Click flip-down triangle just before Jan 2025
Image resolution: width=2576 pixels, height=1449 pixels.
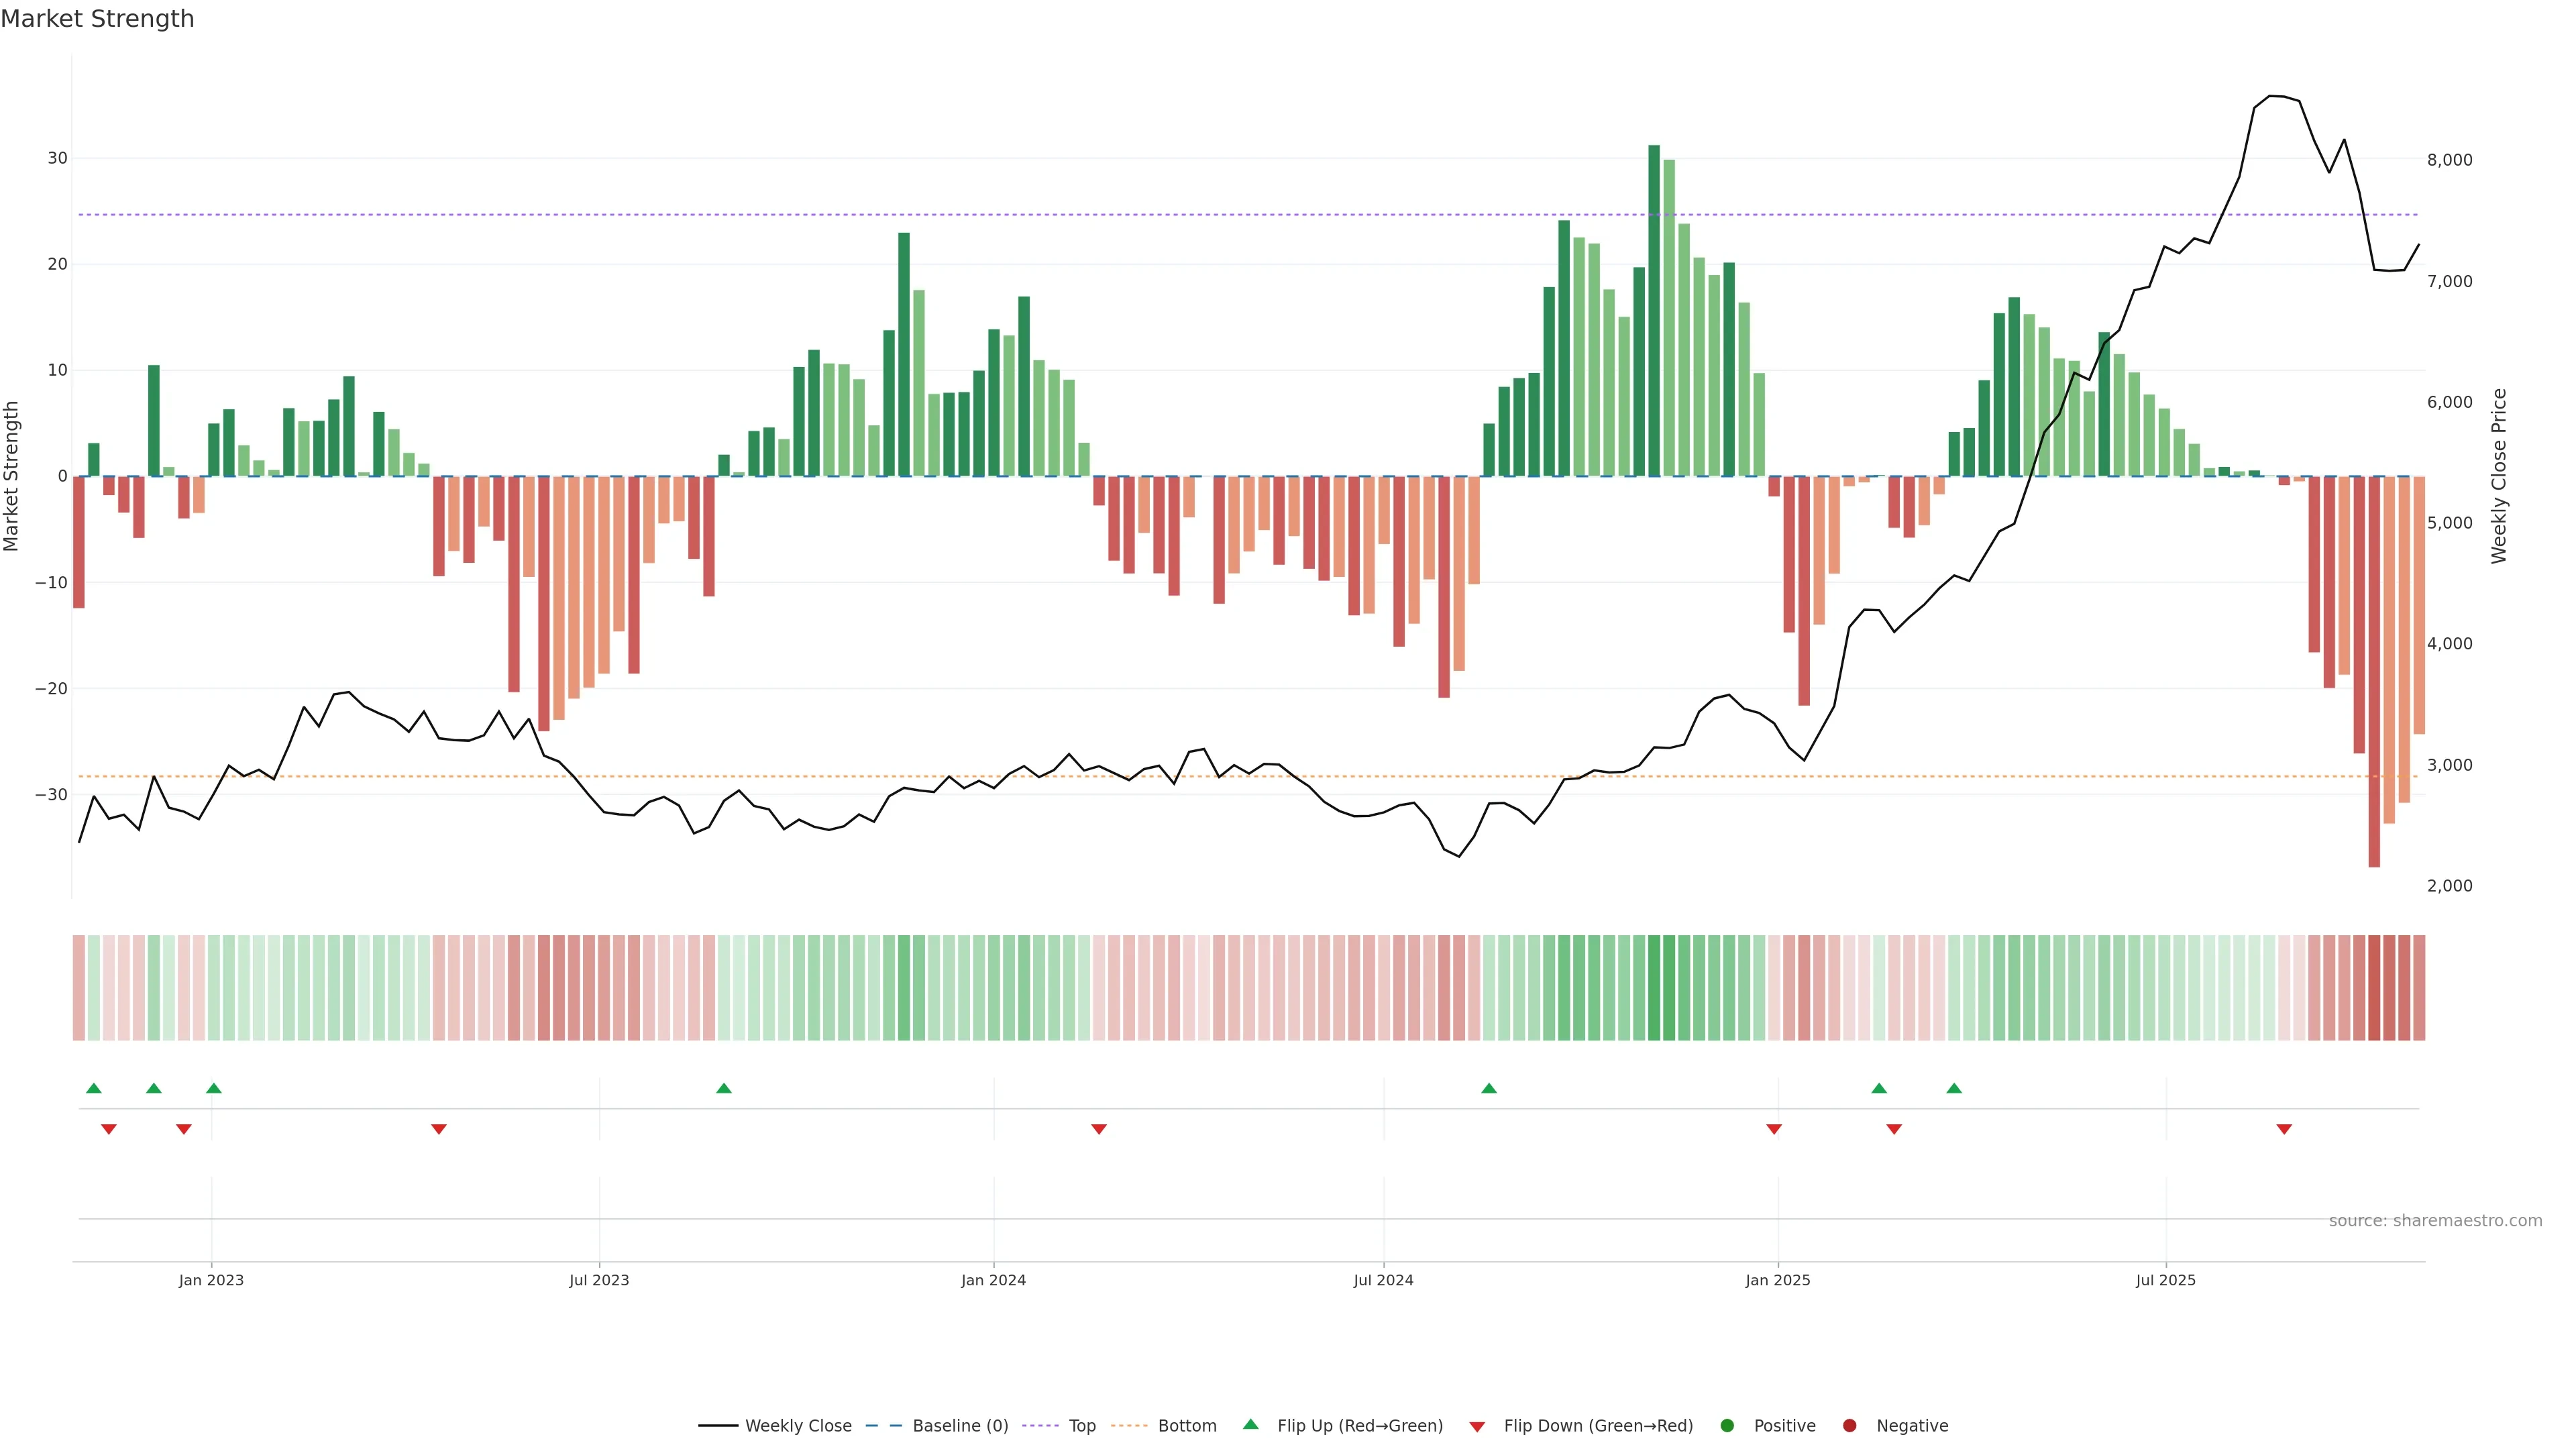point(1774,1129)
